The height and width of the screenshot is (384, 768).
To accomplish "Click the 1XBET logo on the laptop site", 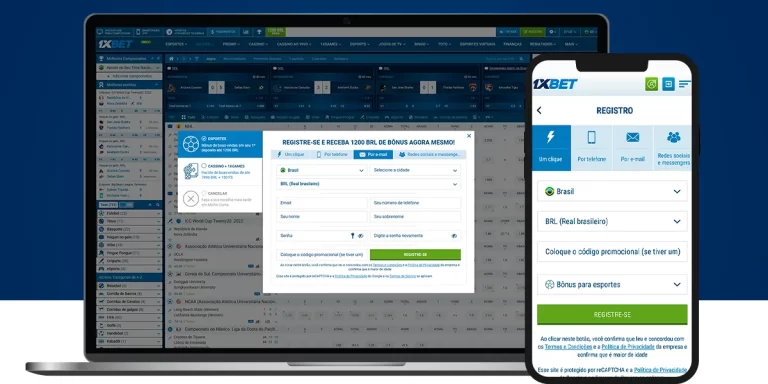I will (116, 44).
